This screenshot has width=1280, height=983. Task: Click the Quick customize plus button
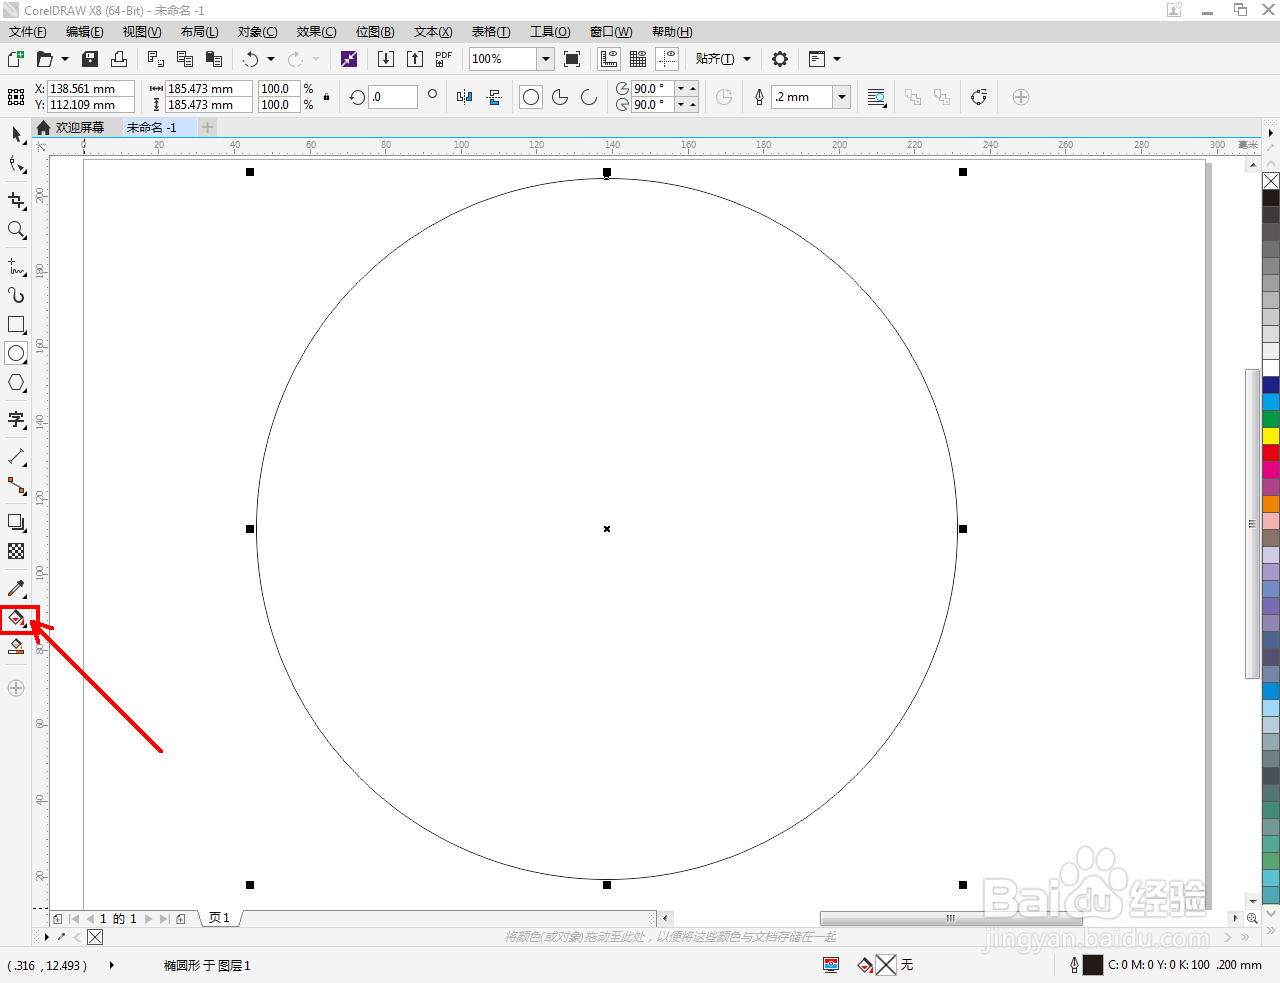tap(16, 688)
